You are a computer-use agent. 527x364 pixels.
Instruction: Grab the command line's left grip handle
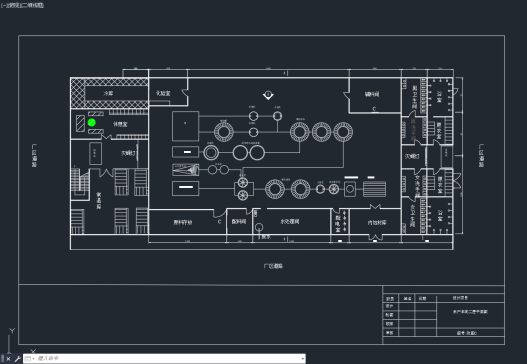(2, 359)
